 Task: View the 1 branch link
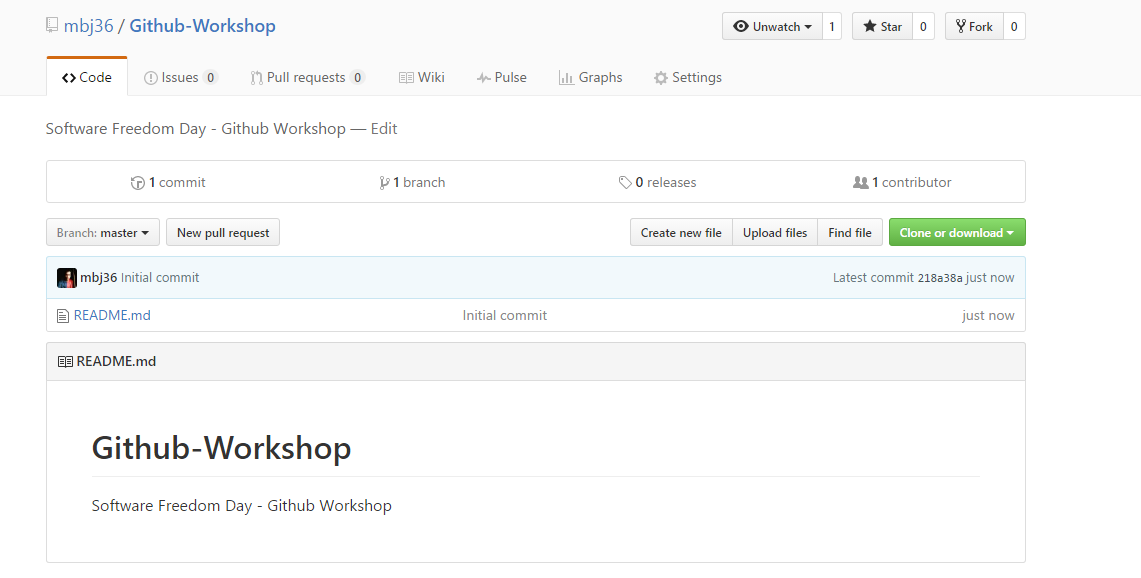[x=412, y=182]
